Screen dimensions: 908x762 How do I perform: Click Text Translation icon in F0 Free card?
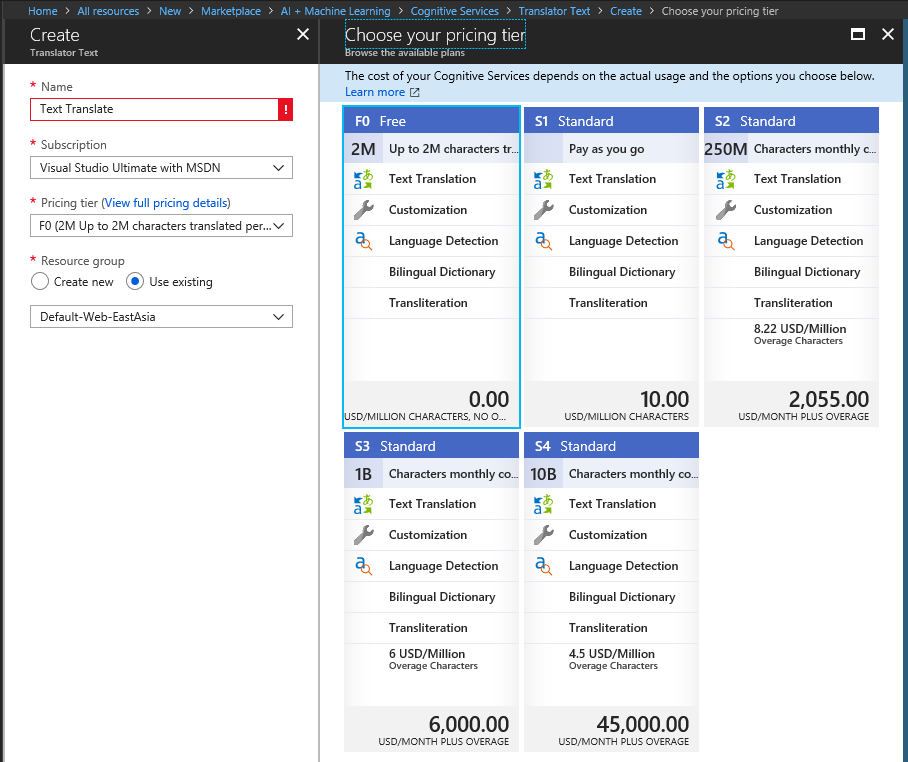[363, 179]
